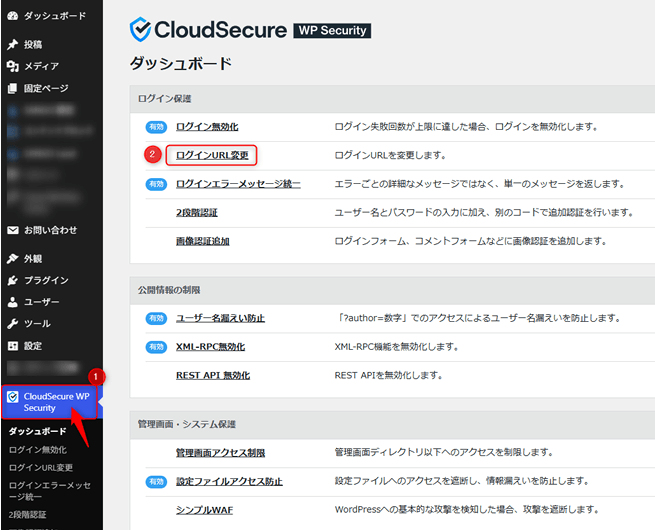Click 有効 badge next to ログインエラーメッセージ統一
Screen dimensions: 655x530
(x=156, y=184)
